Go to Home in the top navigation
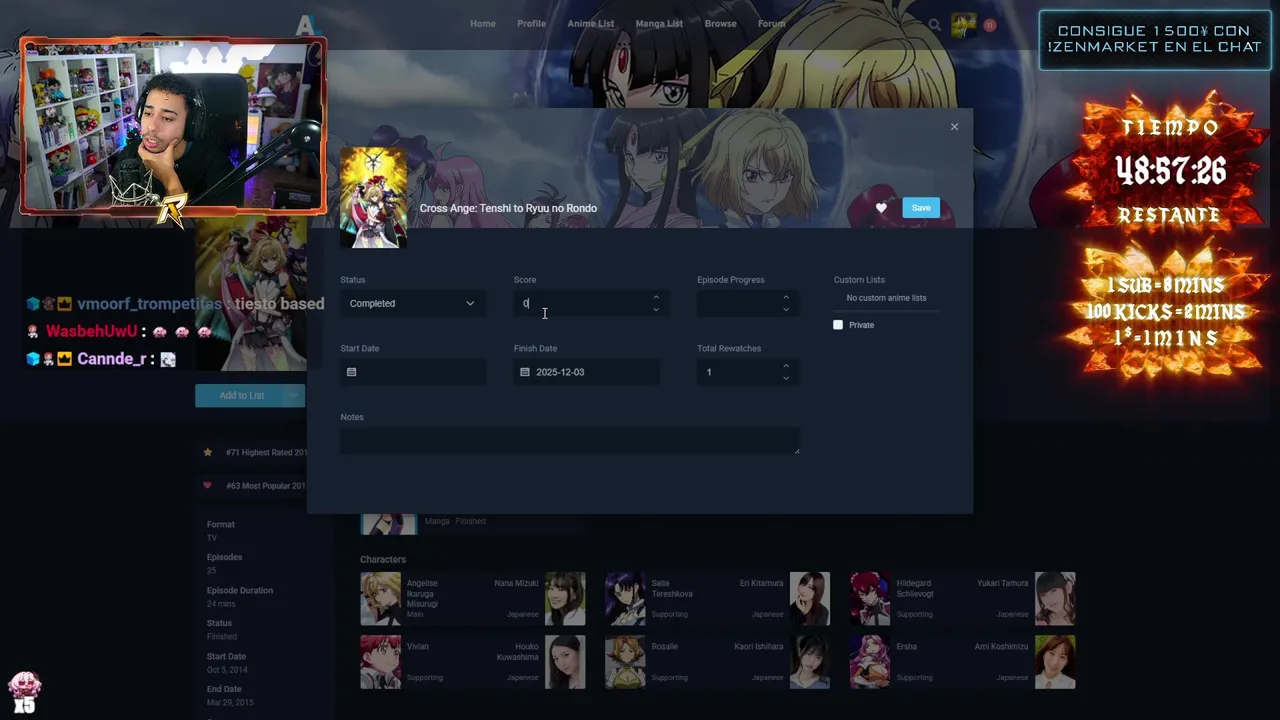 [483, 24]
